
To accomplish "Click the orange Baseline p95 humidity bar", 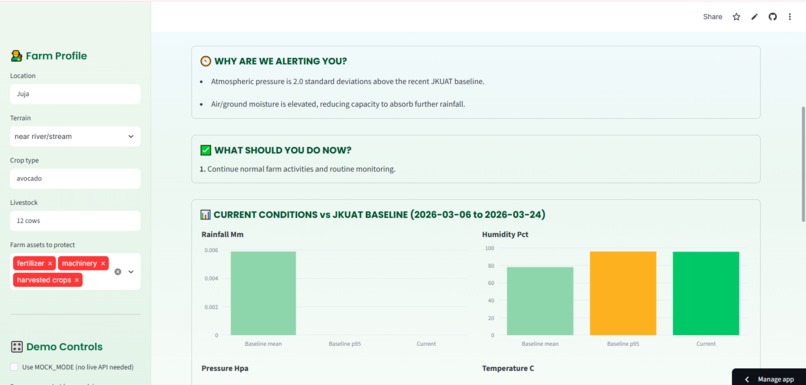I will 623,293.
